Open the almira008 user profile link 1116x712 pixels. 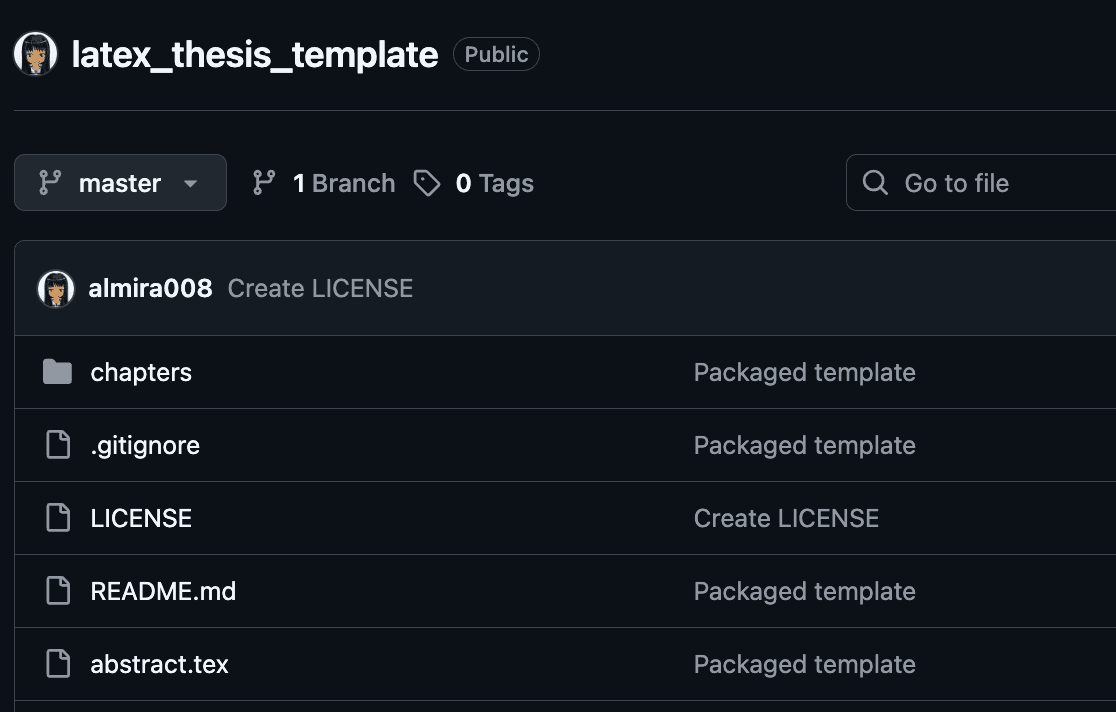coord(150,288)
